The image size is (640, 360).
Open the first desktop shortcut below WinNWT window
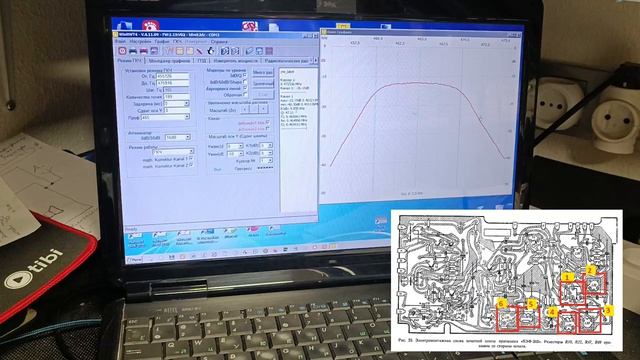click(x=136, y=239)
